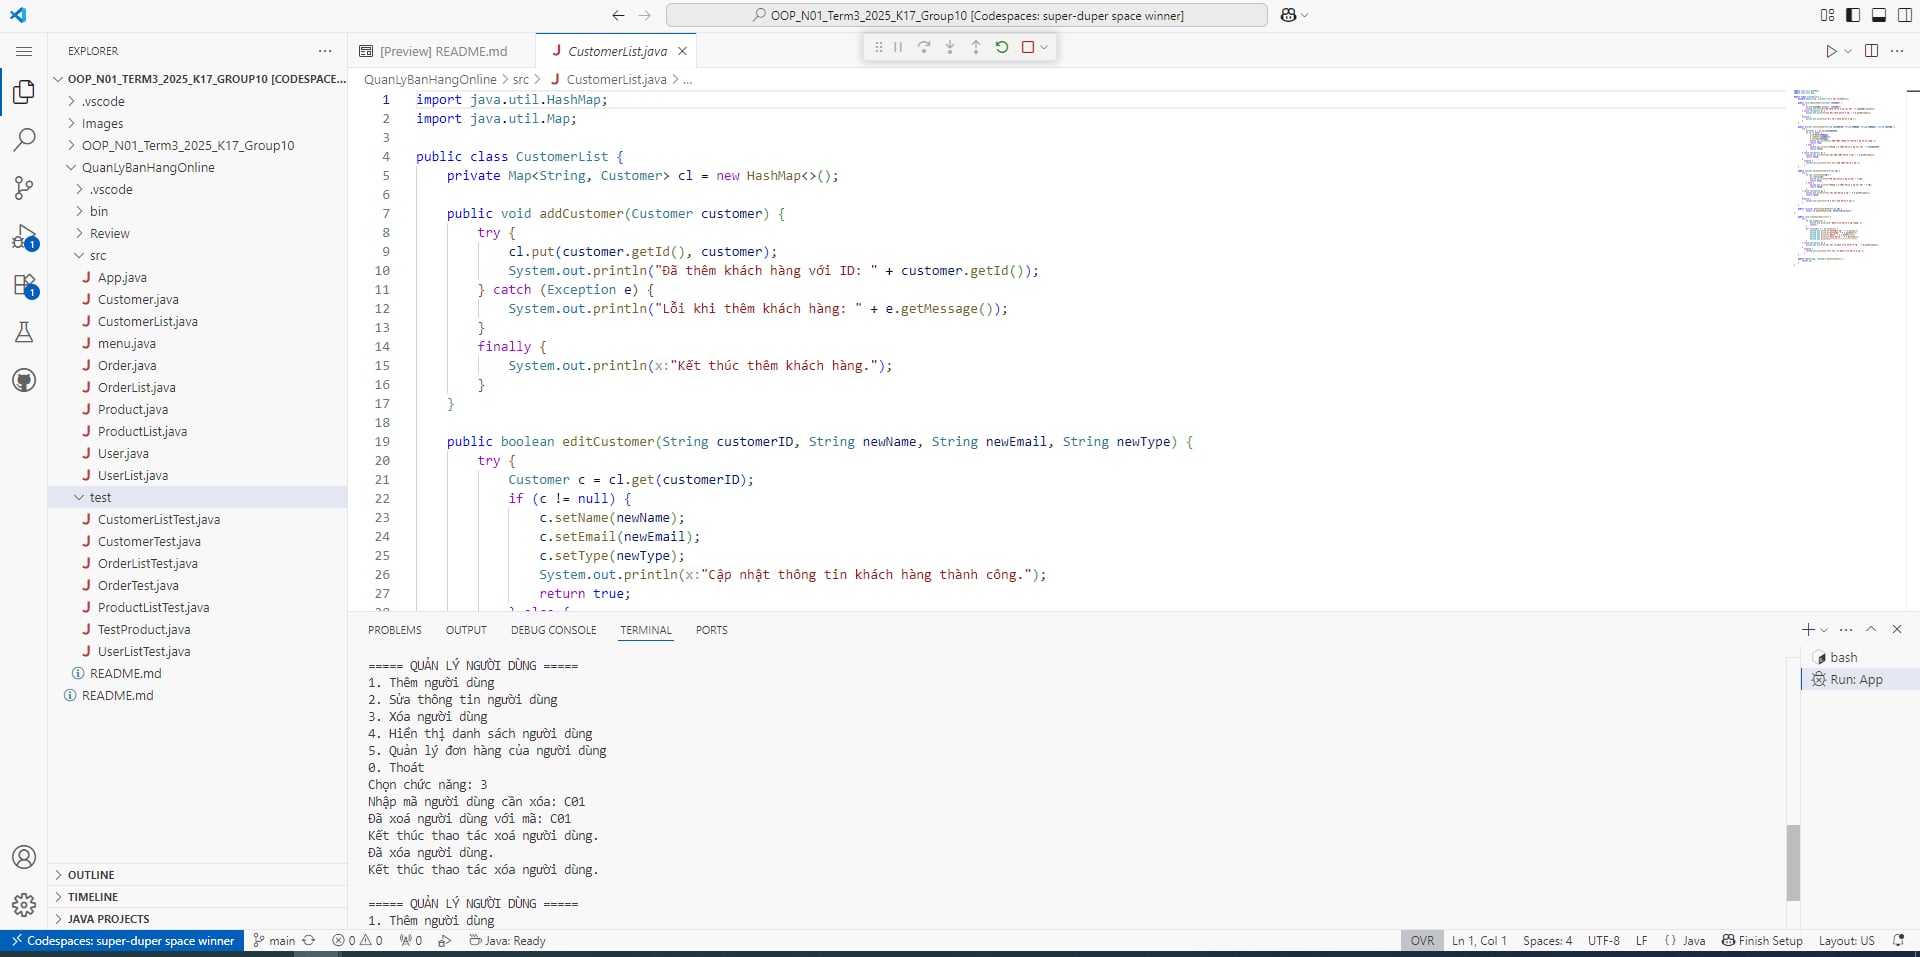The height and width of the screenshot is (957, 1920).
Task: Open the Extensions view
Action: click(24, 285)
